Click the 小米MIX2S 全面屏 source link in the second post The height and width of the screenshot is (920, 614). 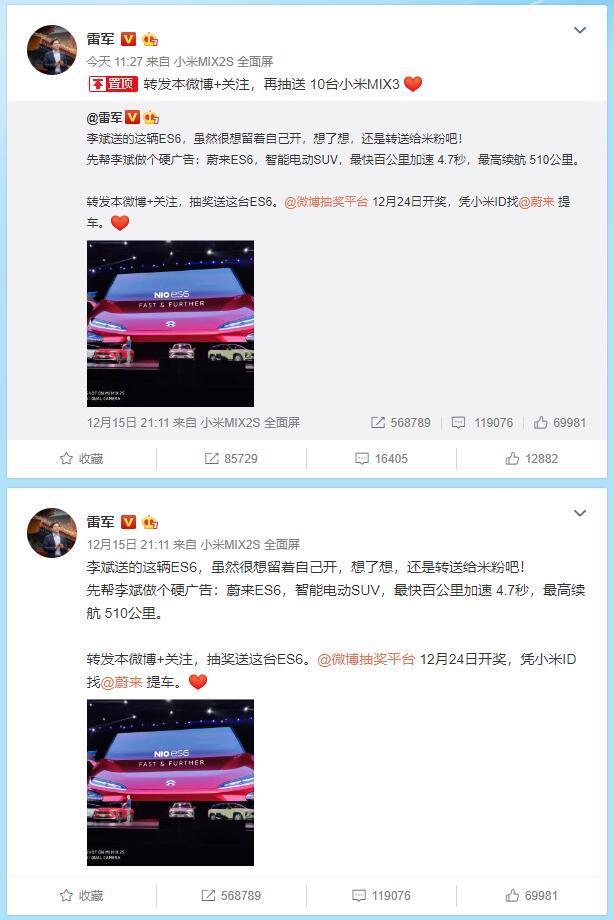250,544
